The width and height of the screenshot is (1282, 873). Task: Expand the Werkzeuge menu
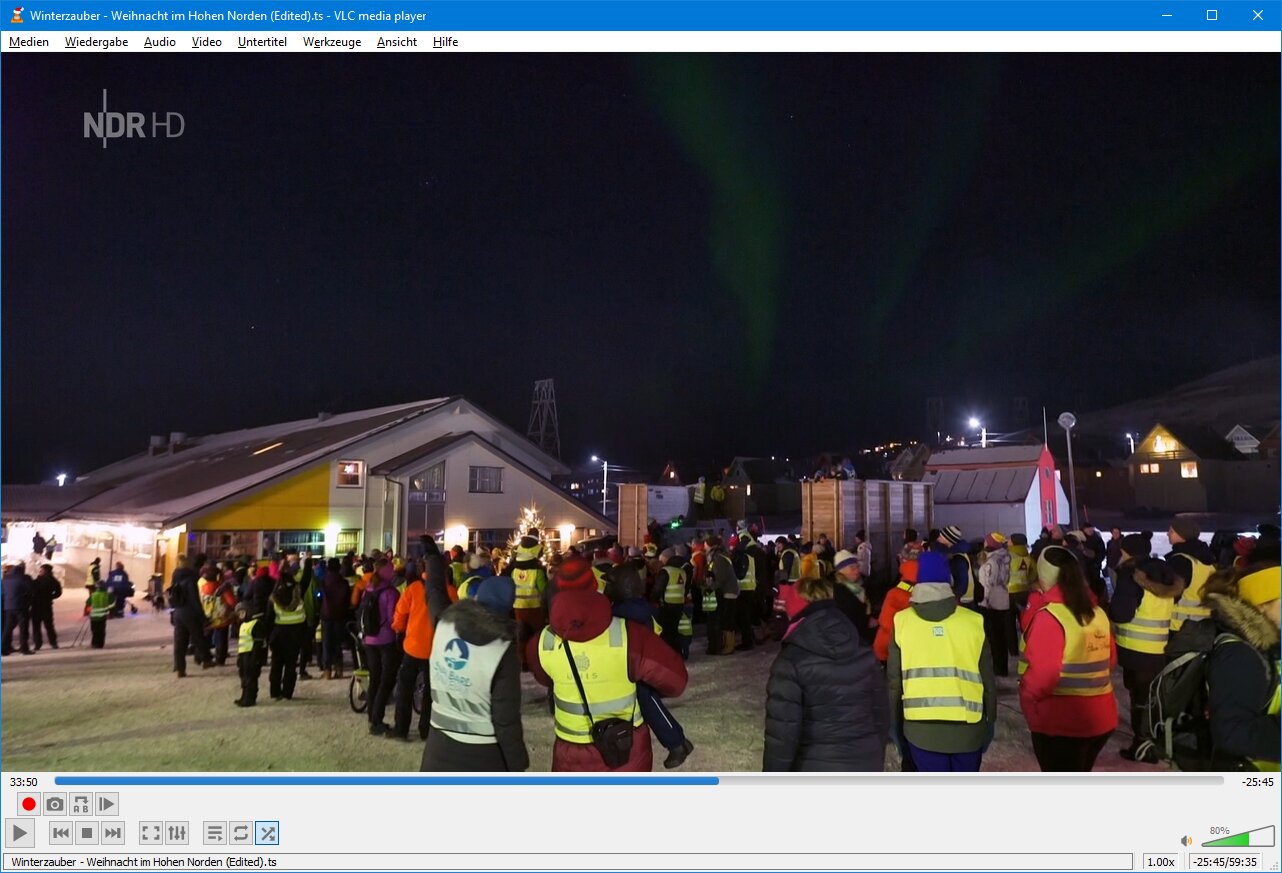pos(332,42)
